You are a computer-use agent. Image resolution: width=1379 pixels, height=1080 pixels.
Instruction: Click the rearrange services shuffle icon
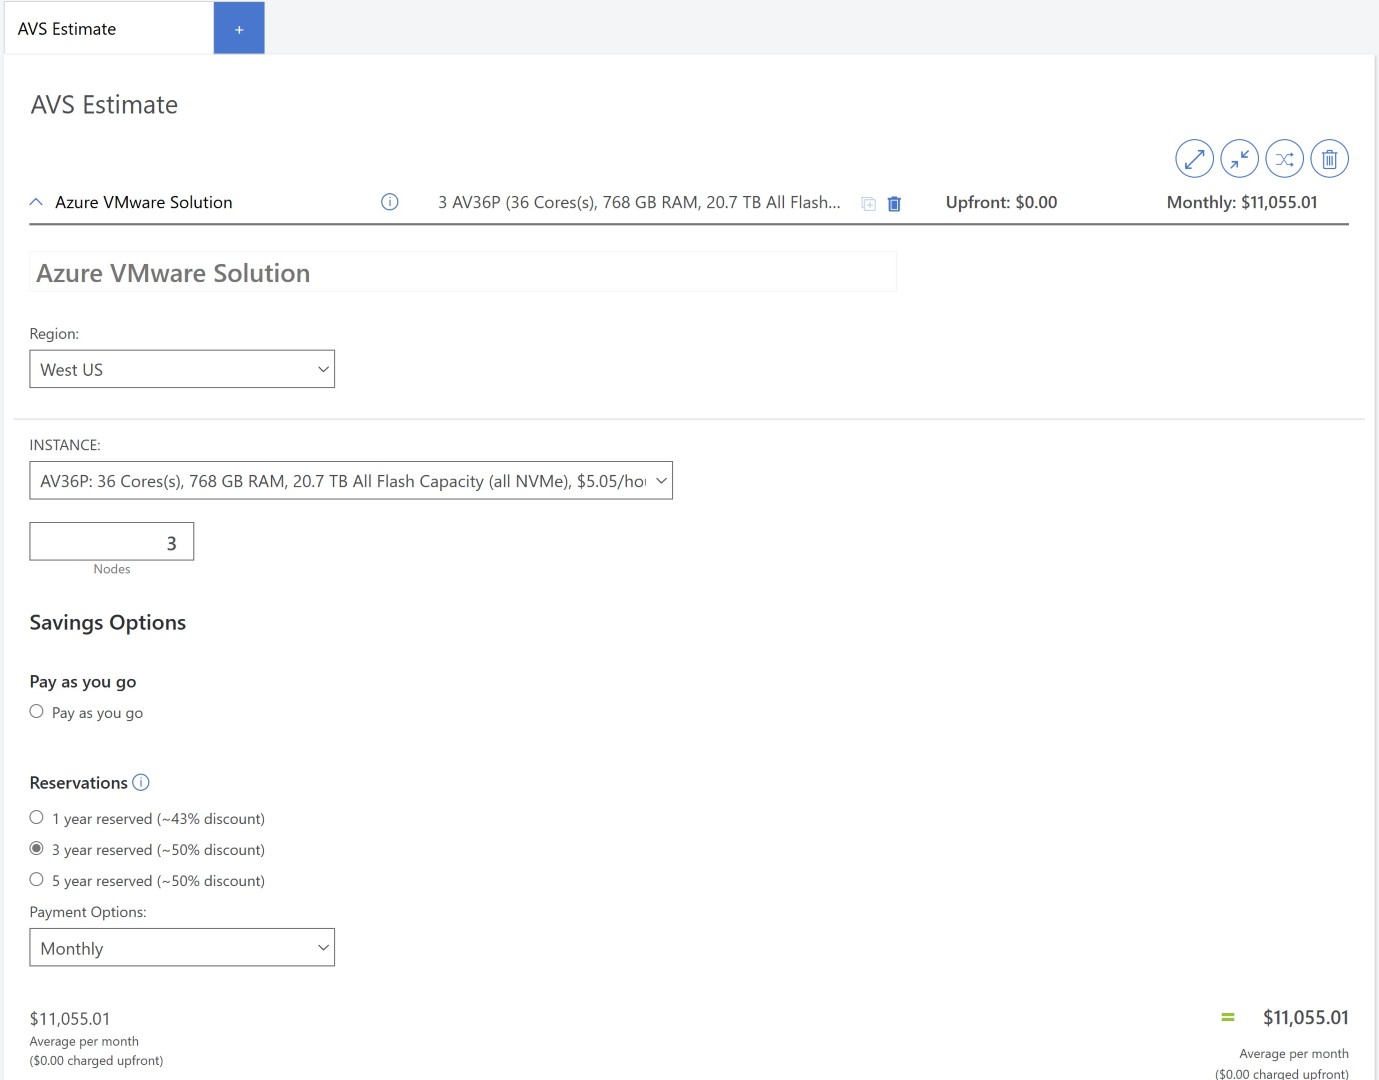coord(1284,158)
